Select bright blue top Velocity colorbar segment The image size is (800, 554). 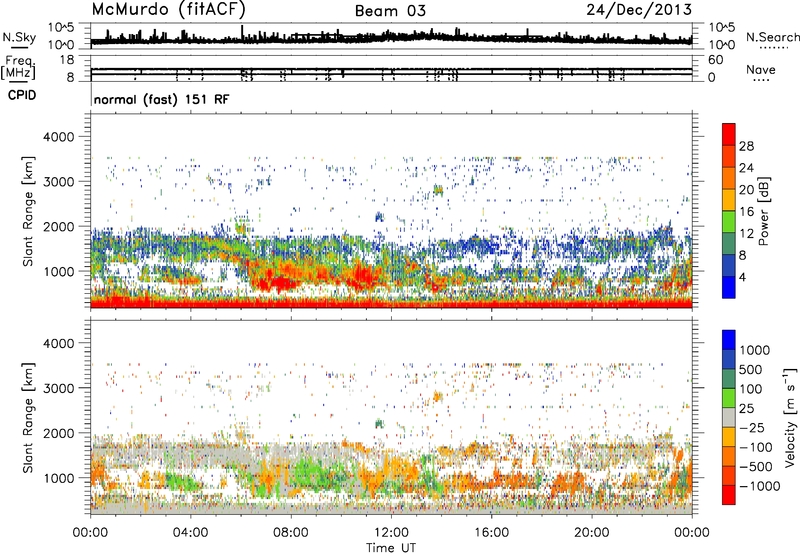click(x=729, y=340)
